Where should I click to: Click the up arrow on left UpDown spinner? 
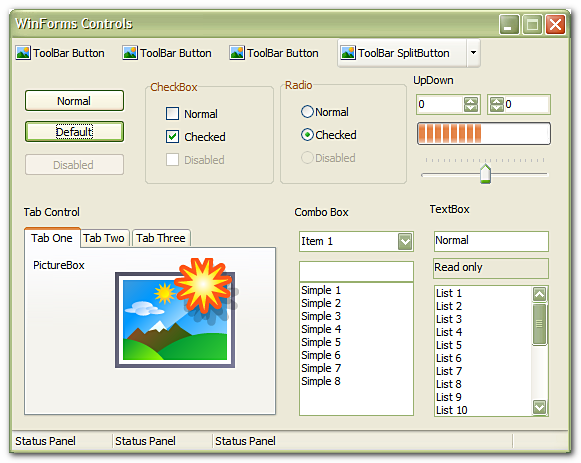pos(471,101)
